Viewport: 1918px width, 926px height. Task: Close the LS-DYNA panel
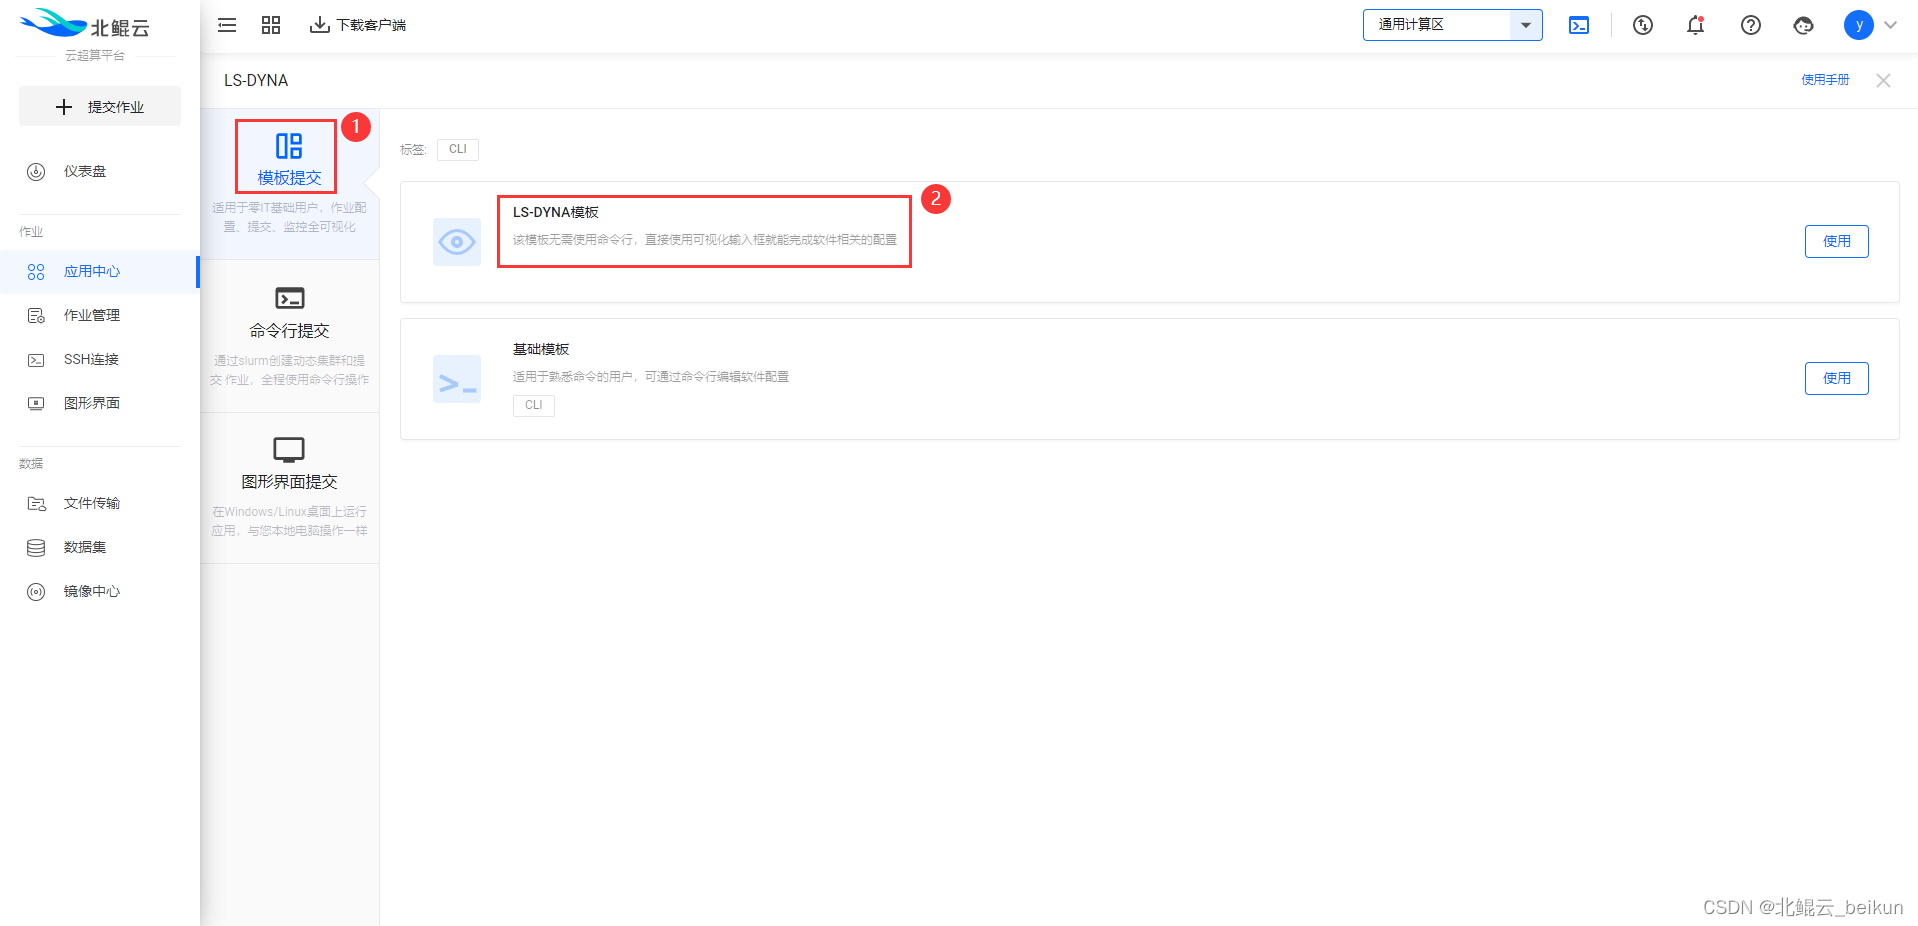1883,80
